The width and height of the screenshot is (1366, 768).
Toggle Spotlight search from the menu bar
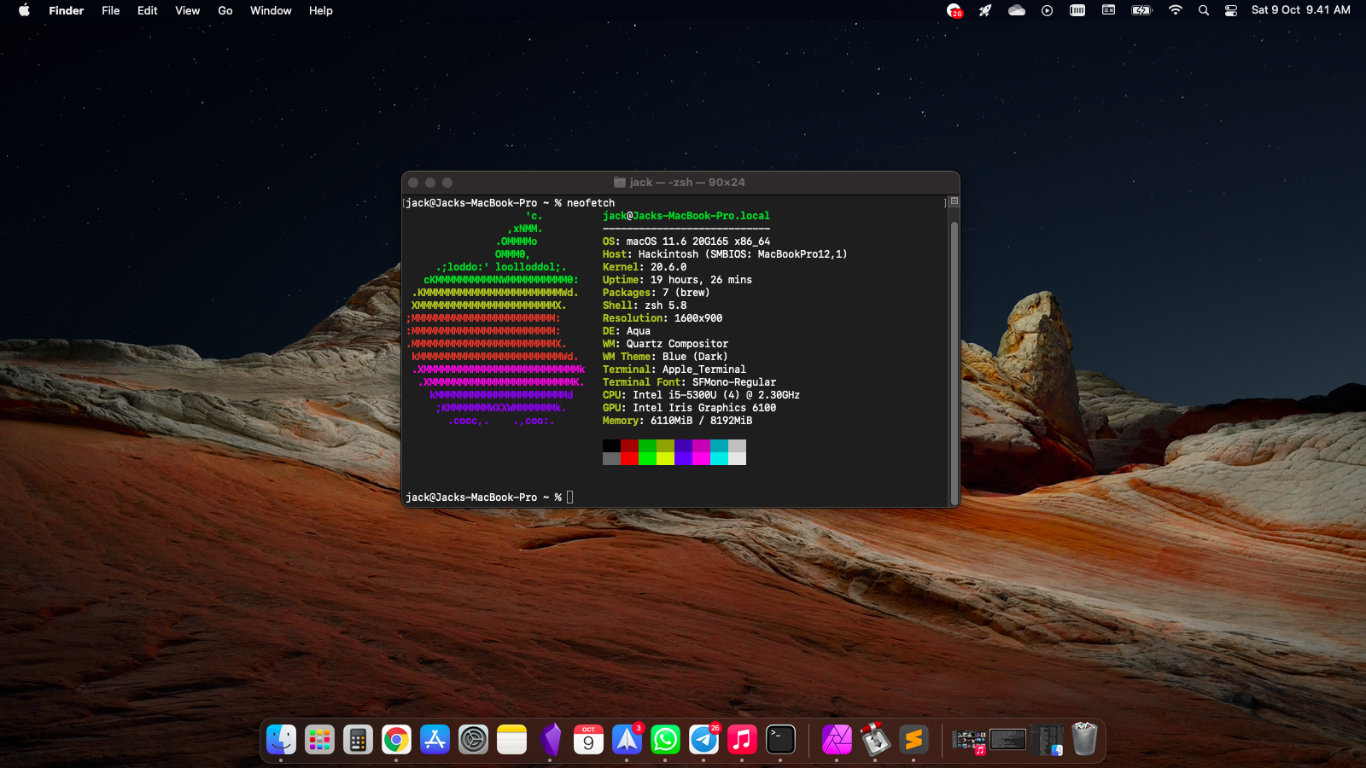coord(1202,10)
